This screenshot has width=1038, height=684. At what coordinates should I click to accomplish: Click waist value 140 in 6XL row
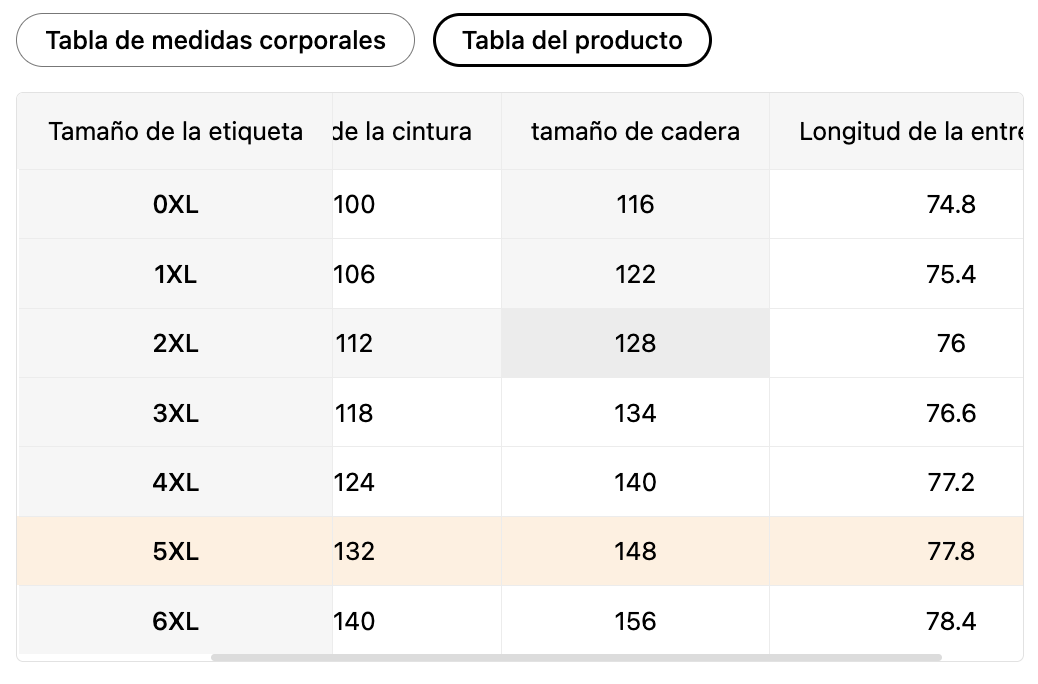coord(354,622)
